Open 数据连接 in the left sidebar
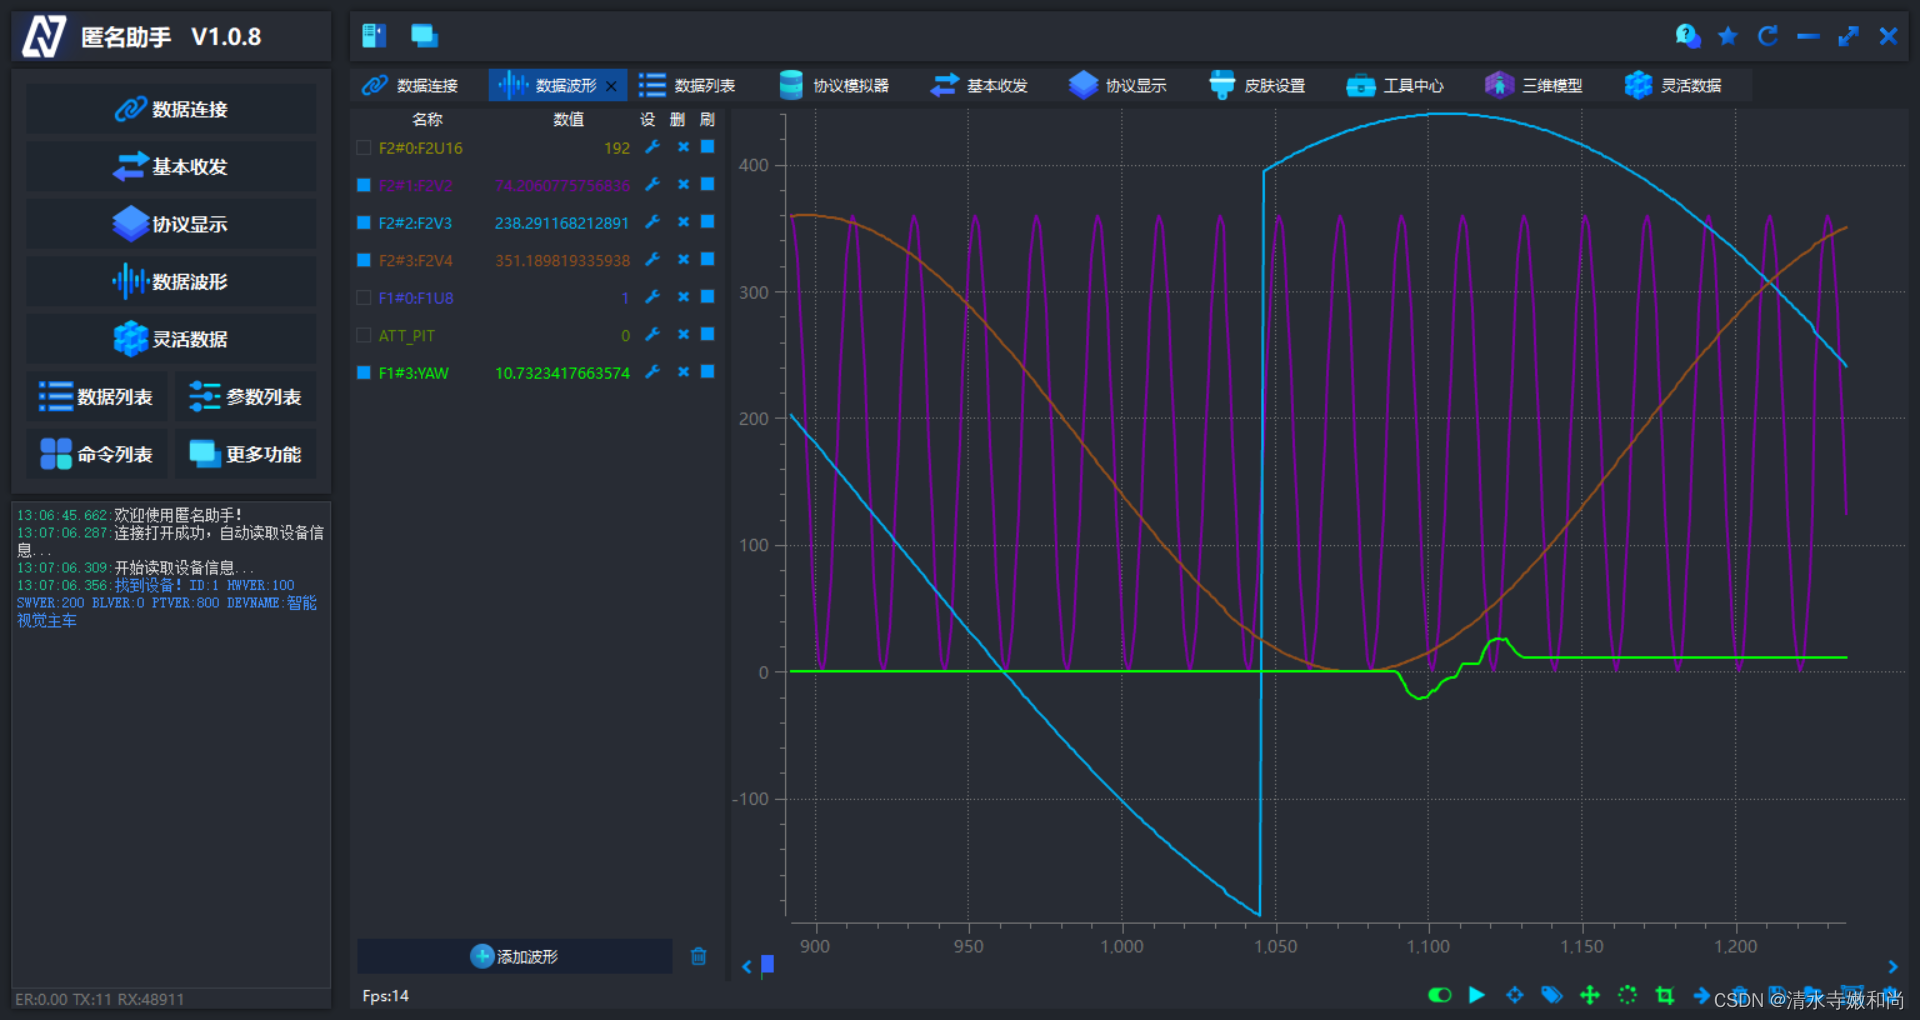Image resolution: width=1920 pixels, height=1020 pixels. (x=171, y=109)
